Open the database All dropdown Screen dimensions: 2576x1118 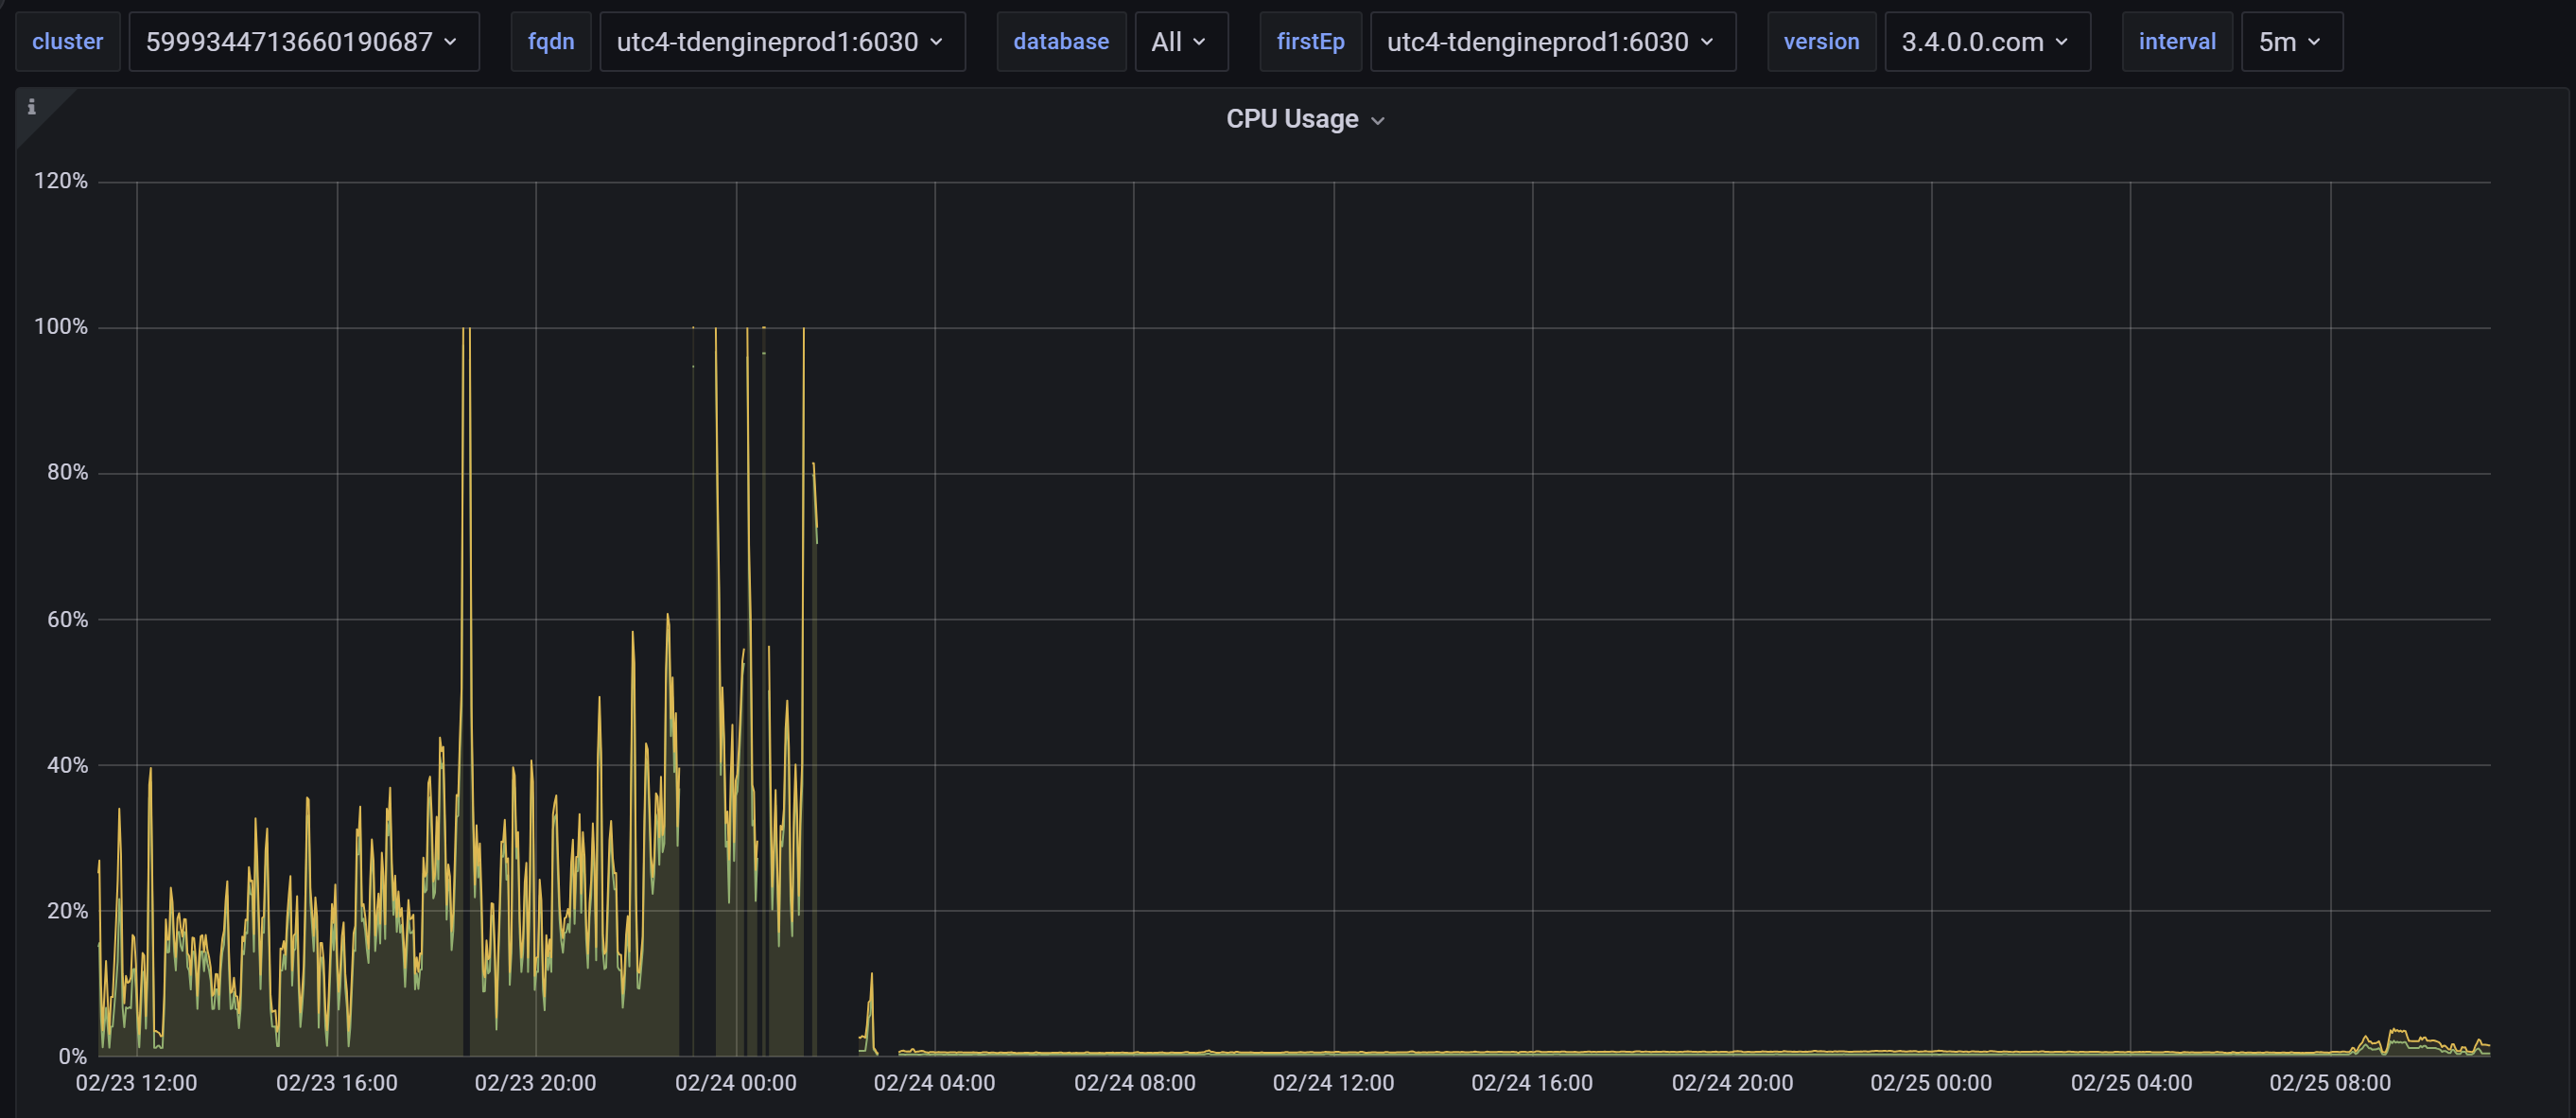click(1180, 42)
